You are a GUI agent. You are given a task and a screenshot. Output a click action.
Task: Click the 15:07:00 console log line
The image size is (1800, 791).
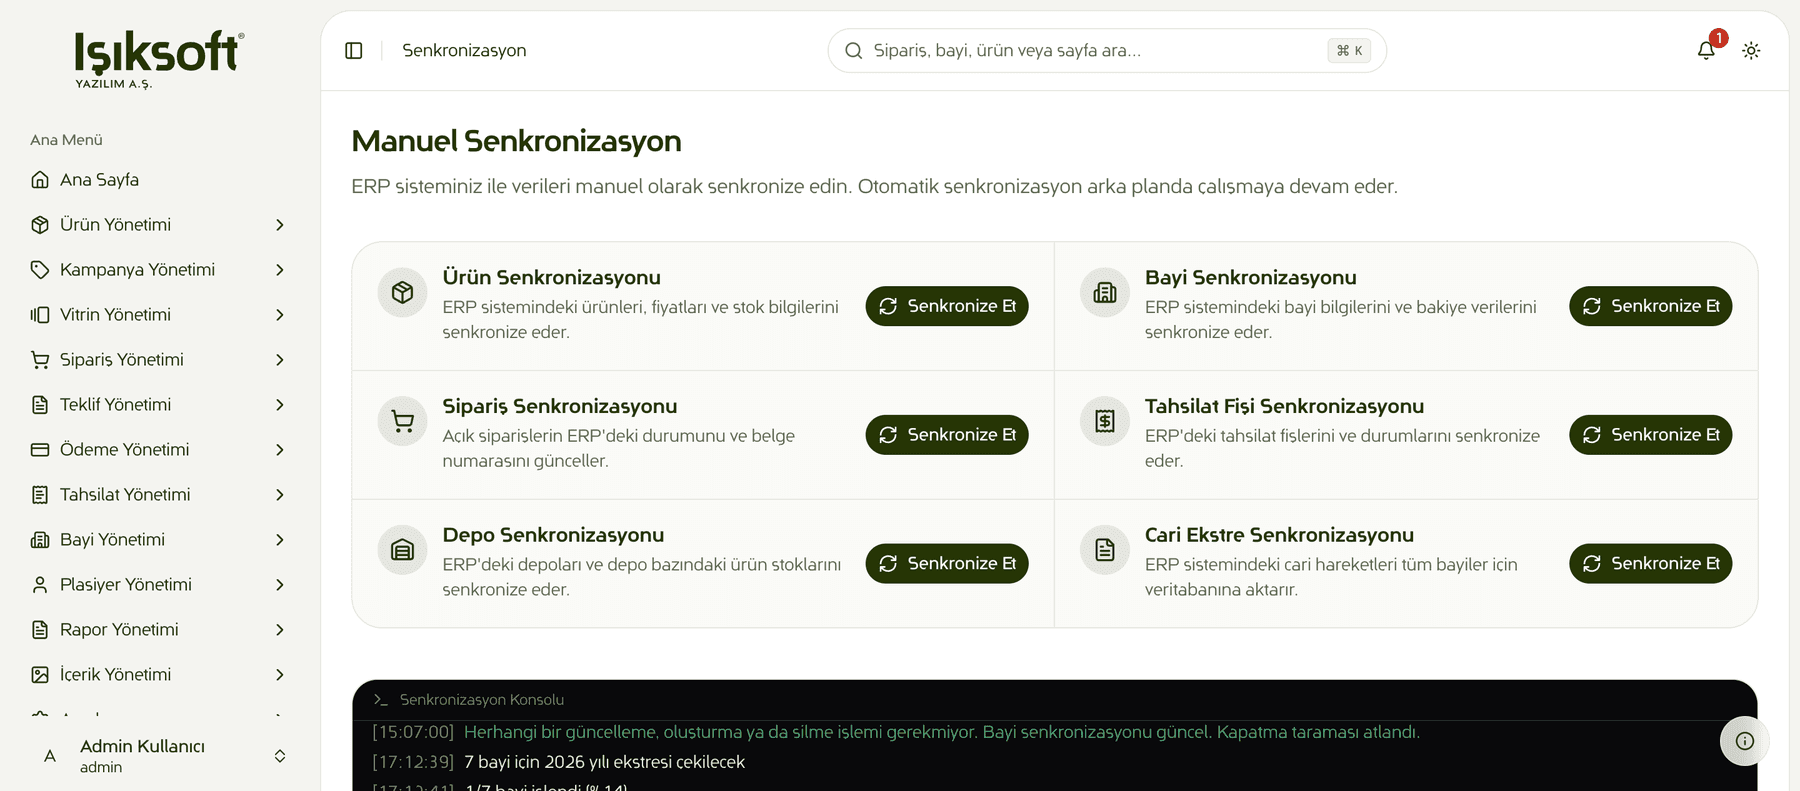click(x=896, y=732)
